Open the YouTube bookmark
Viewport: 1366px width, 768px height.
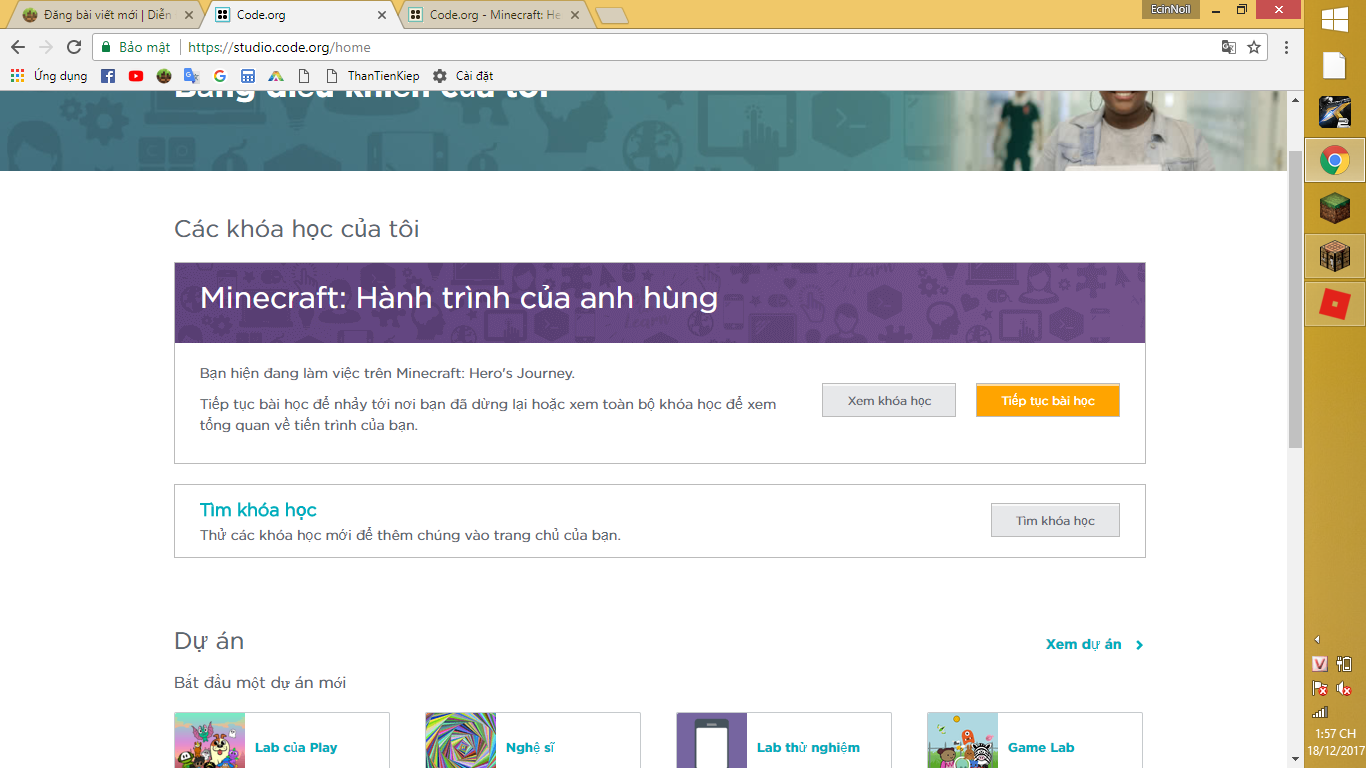(x=136, y=76)
